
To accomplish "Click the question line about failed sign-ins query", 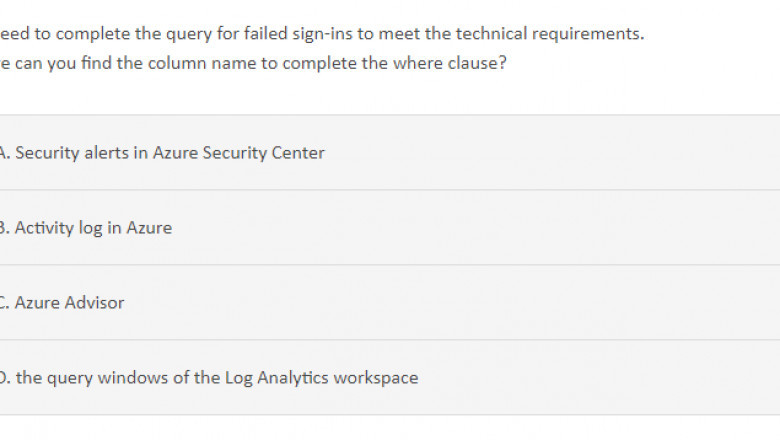I will click(320, 34).
